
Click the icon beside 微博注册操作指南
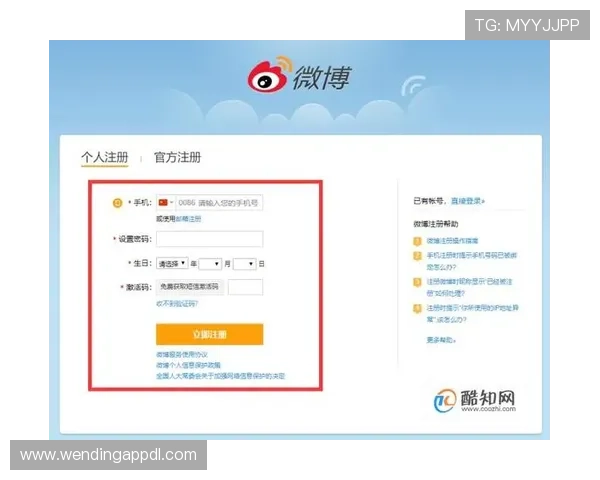(x=417, y=242)
